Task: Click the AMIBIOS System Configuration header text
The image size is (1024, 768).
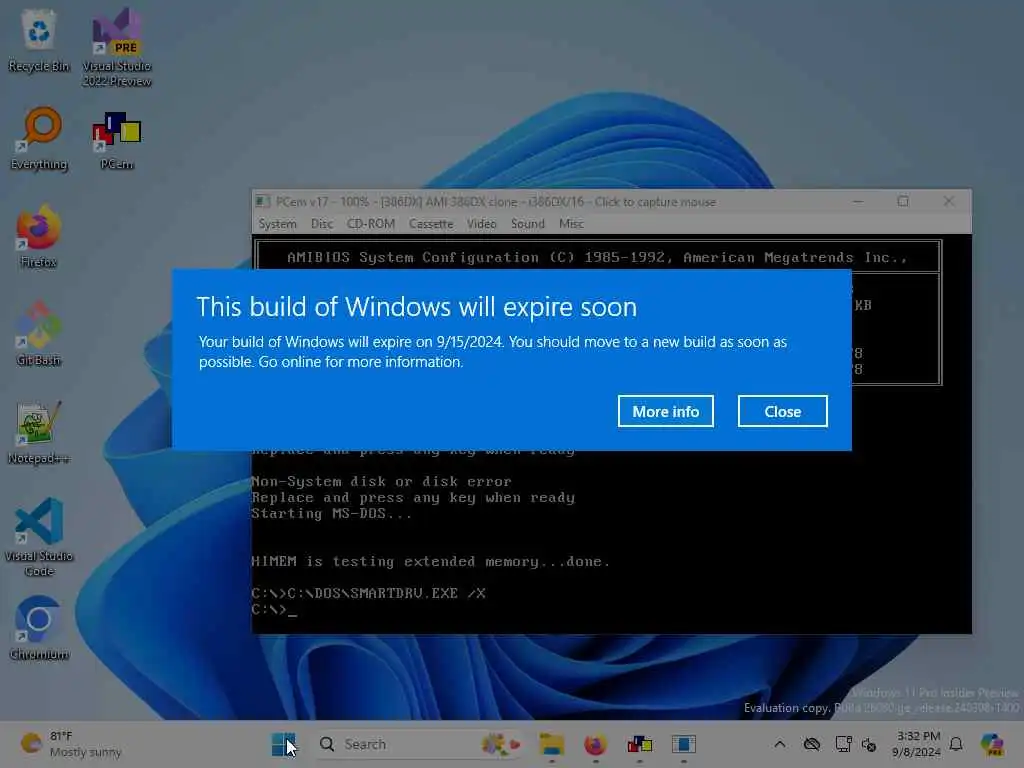Action: tap(598, 257)
